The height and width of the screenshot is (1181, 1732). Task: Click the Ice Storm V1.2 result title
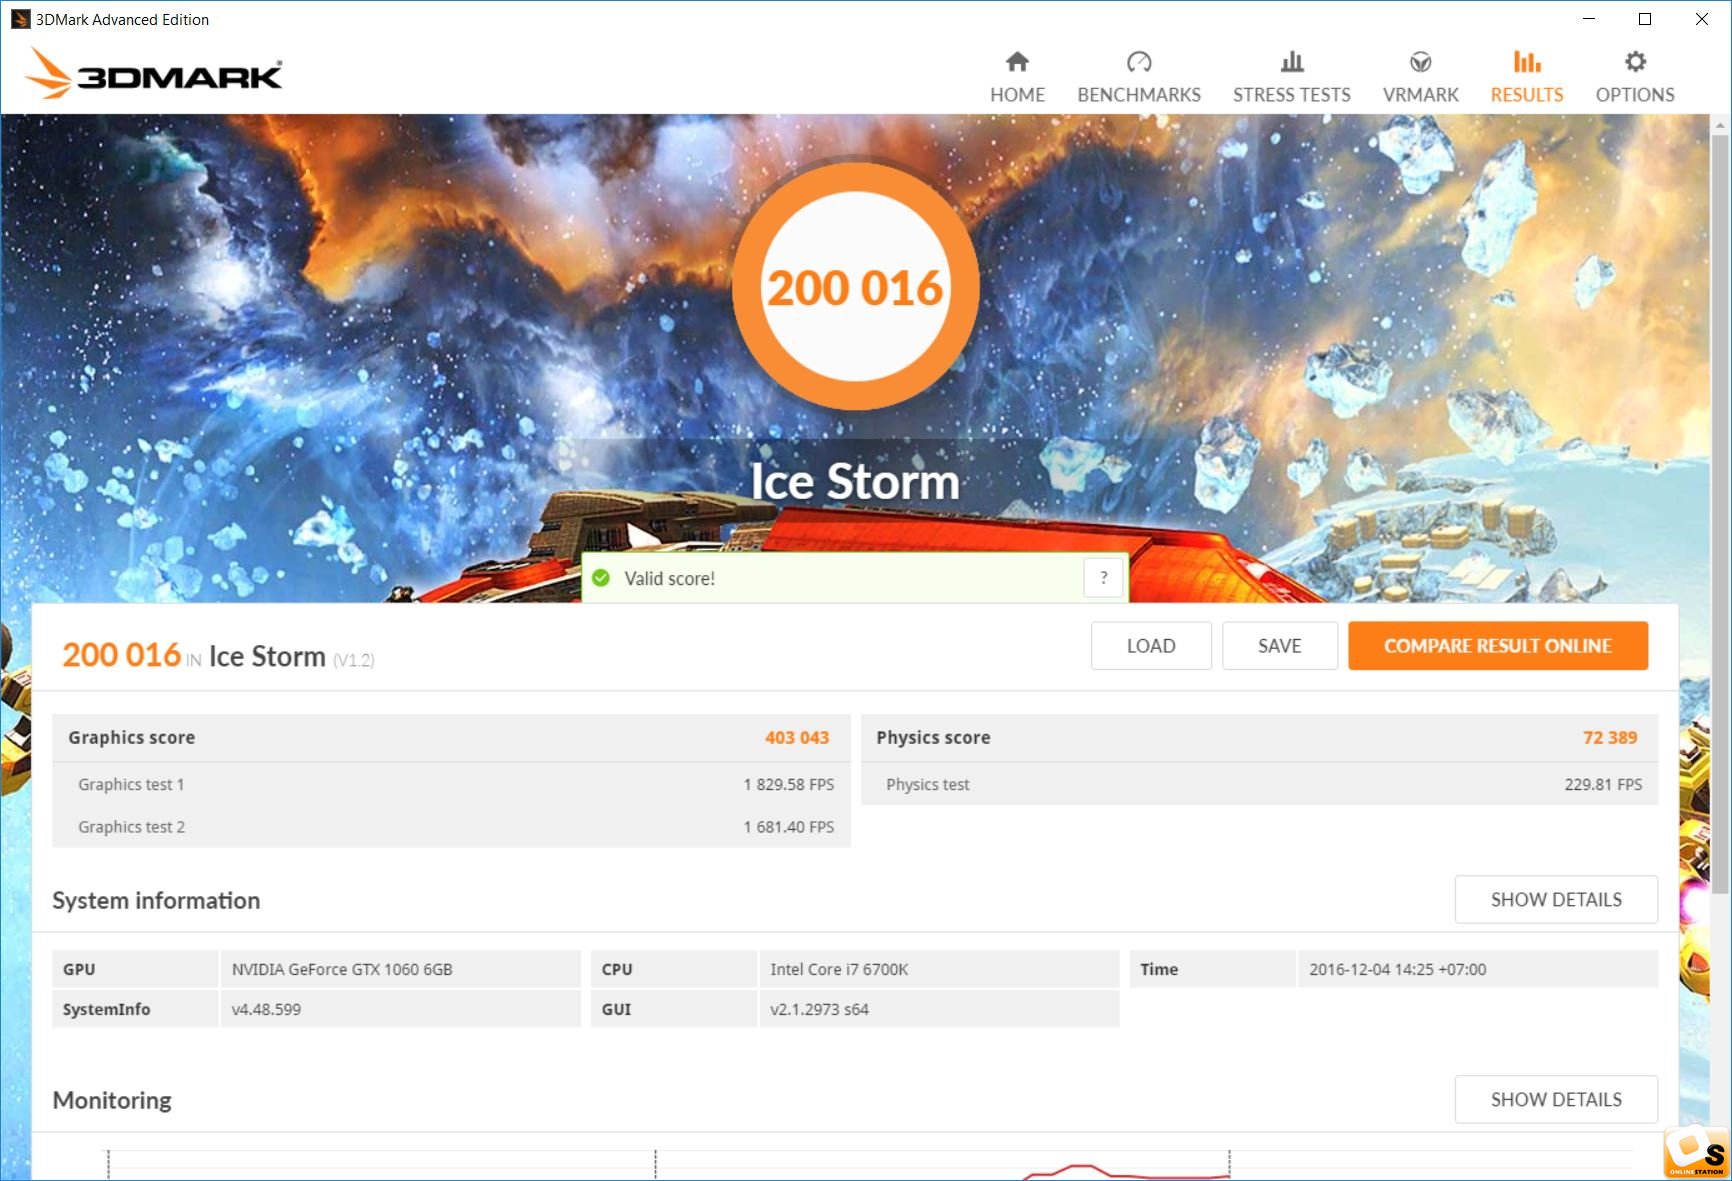[291, 656]
